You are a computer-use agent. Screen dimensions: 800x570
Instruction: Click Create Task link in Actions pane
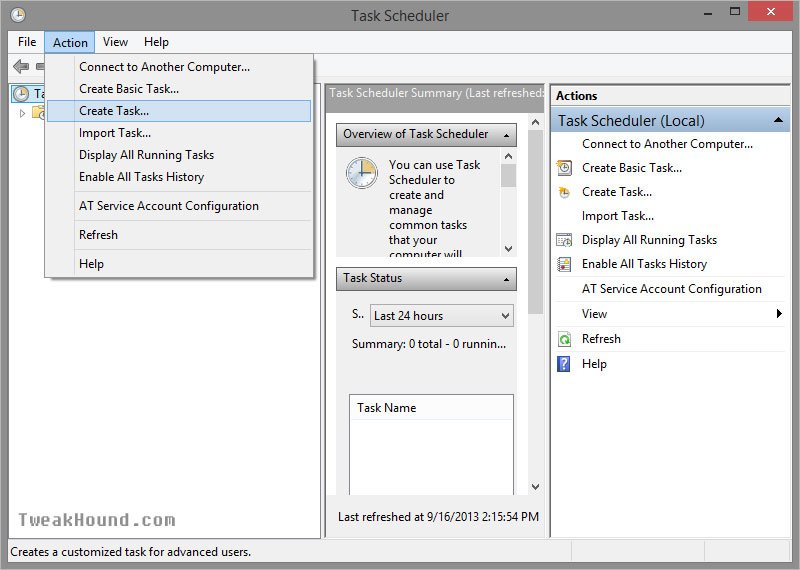617,192
